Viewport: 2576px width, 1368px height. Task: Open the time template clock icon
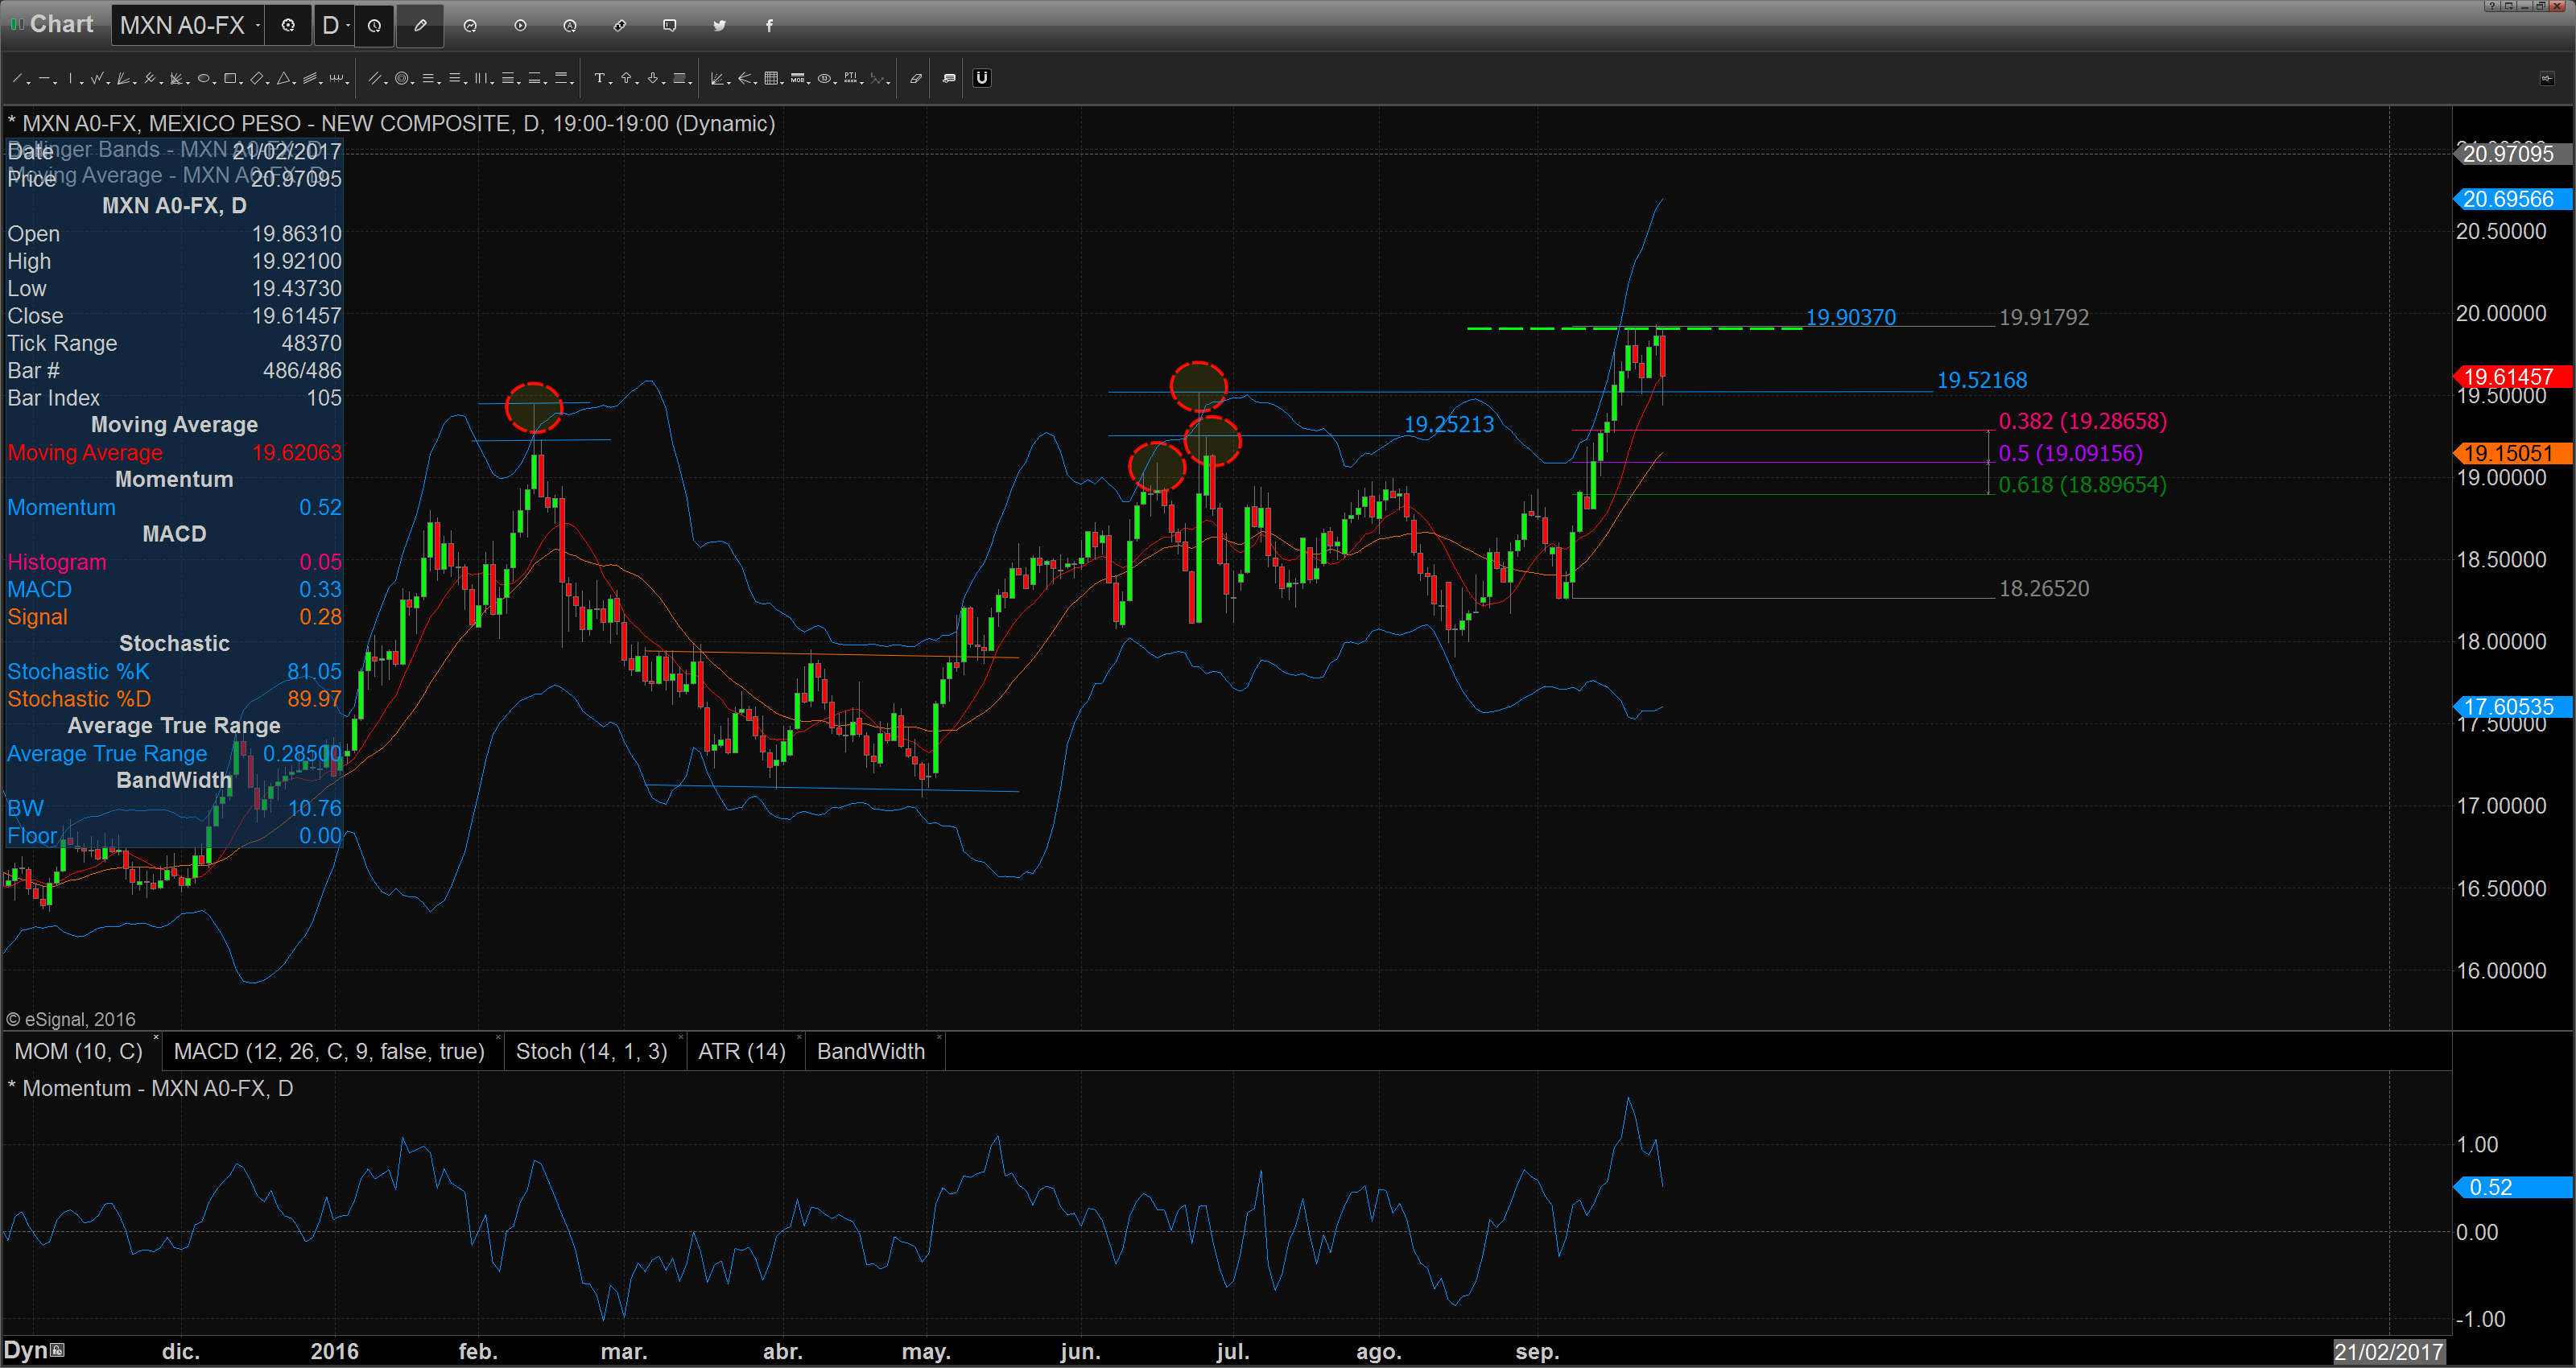click(x=374, y=25)
